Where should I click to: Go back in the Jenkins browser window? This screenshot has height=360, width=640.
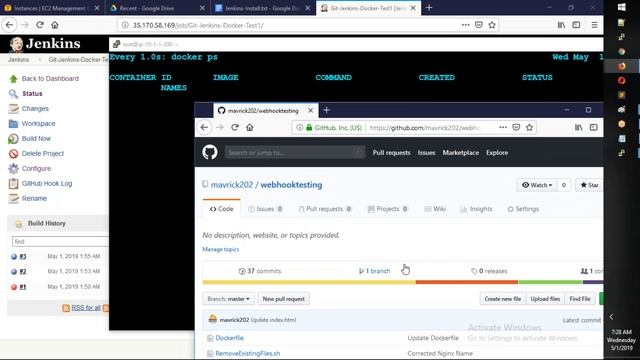click(x=9, y=25)
